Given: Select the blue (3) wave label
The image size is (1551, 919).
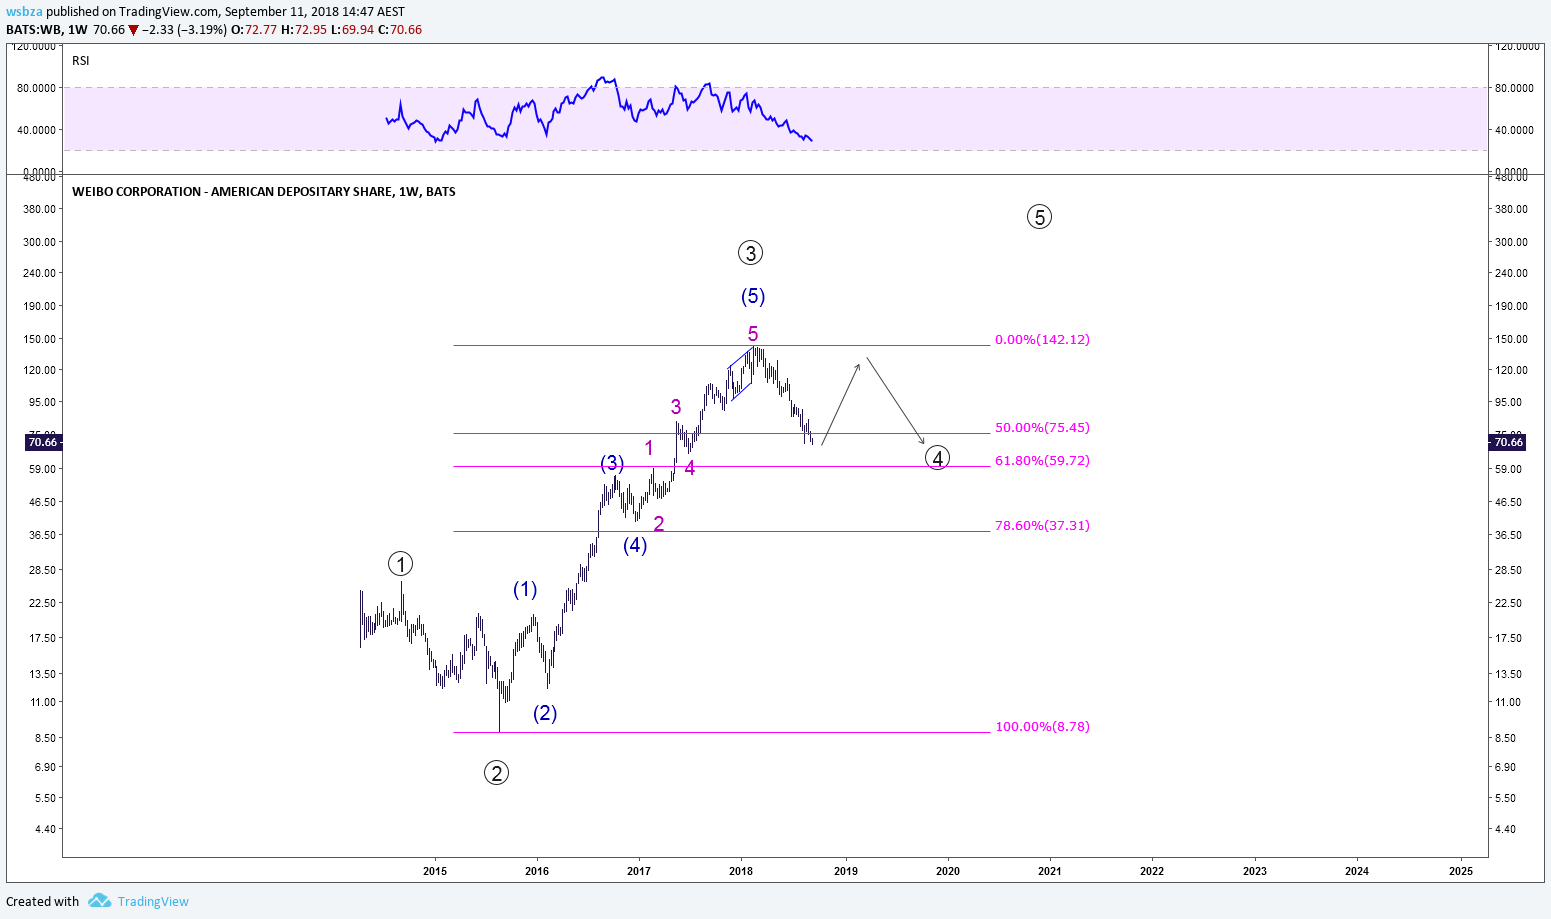Looking at the screenshot, I should coord(612,463).
